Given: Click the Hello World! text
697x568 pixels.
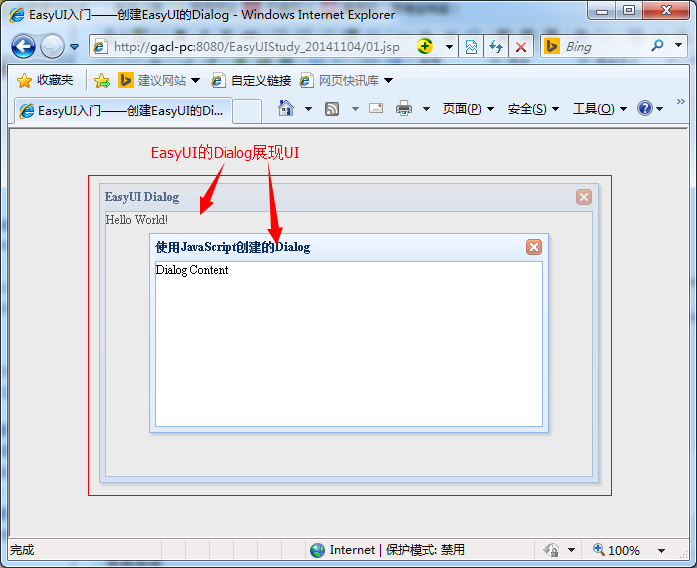Looking at the screenshot, I should [x=136, y=220].
